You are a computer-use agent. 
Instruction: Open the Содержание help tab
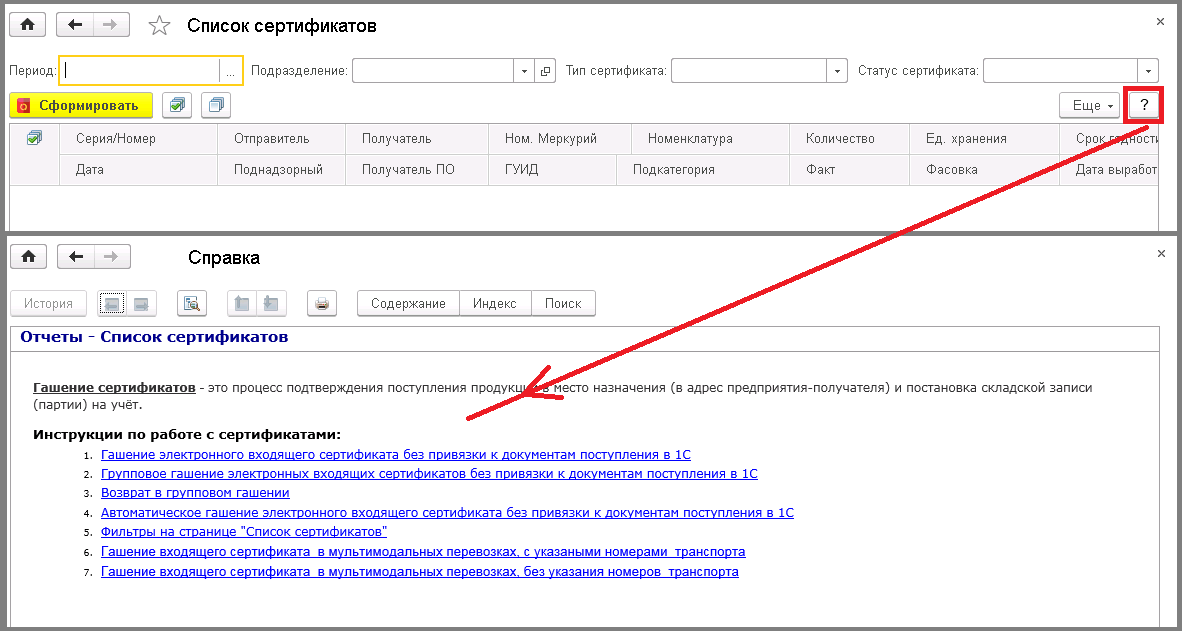pyautogui.click(x=408, y=304)
